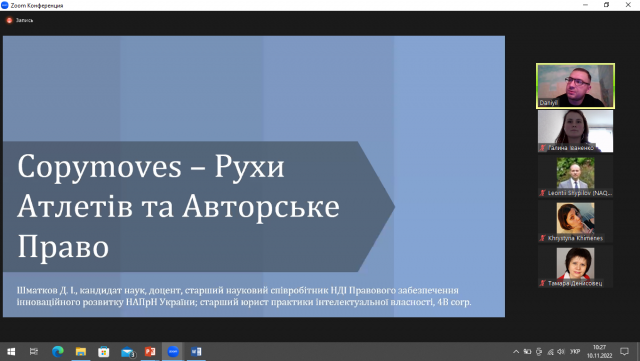Launch Microsoft Edge from taskbar
The image size is (640, 361).
click(x=58, y=351)
